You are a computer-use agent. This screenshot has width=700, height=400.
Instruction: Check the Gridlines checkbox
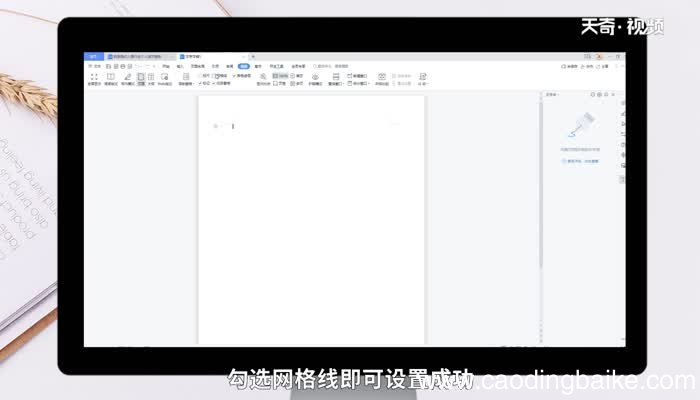pos(220,76)
